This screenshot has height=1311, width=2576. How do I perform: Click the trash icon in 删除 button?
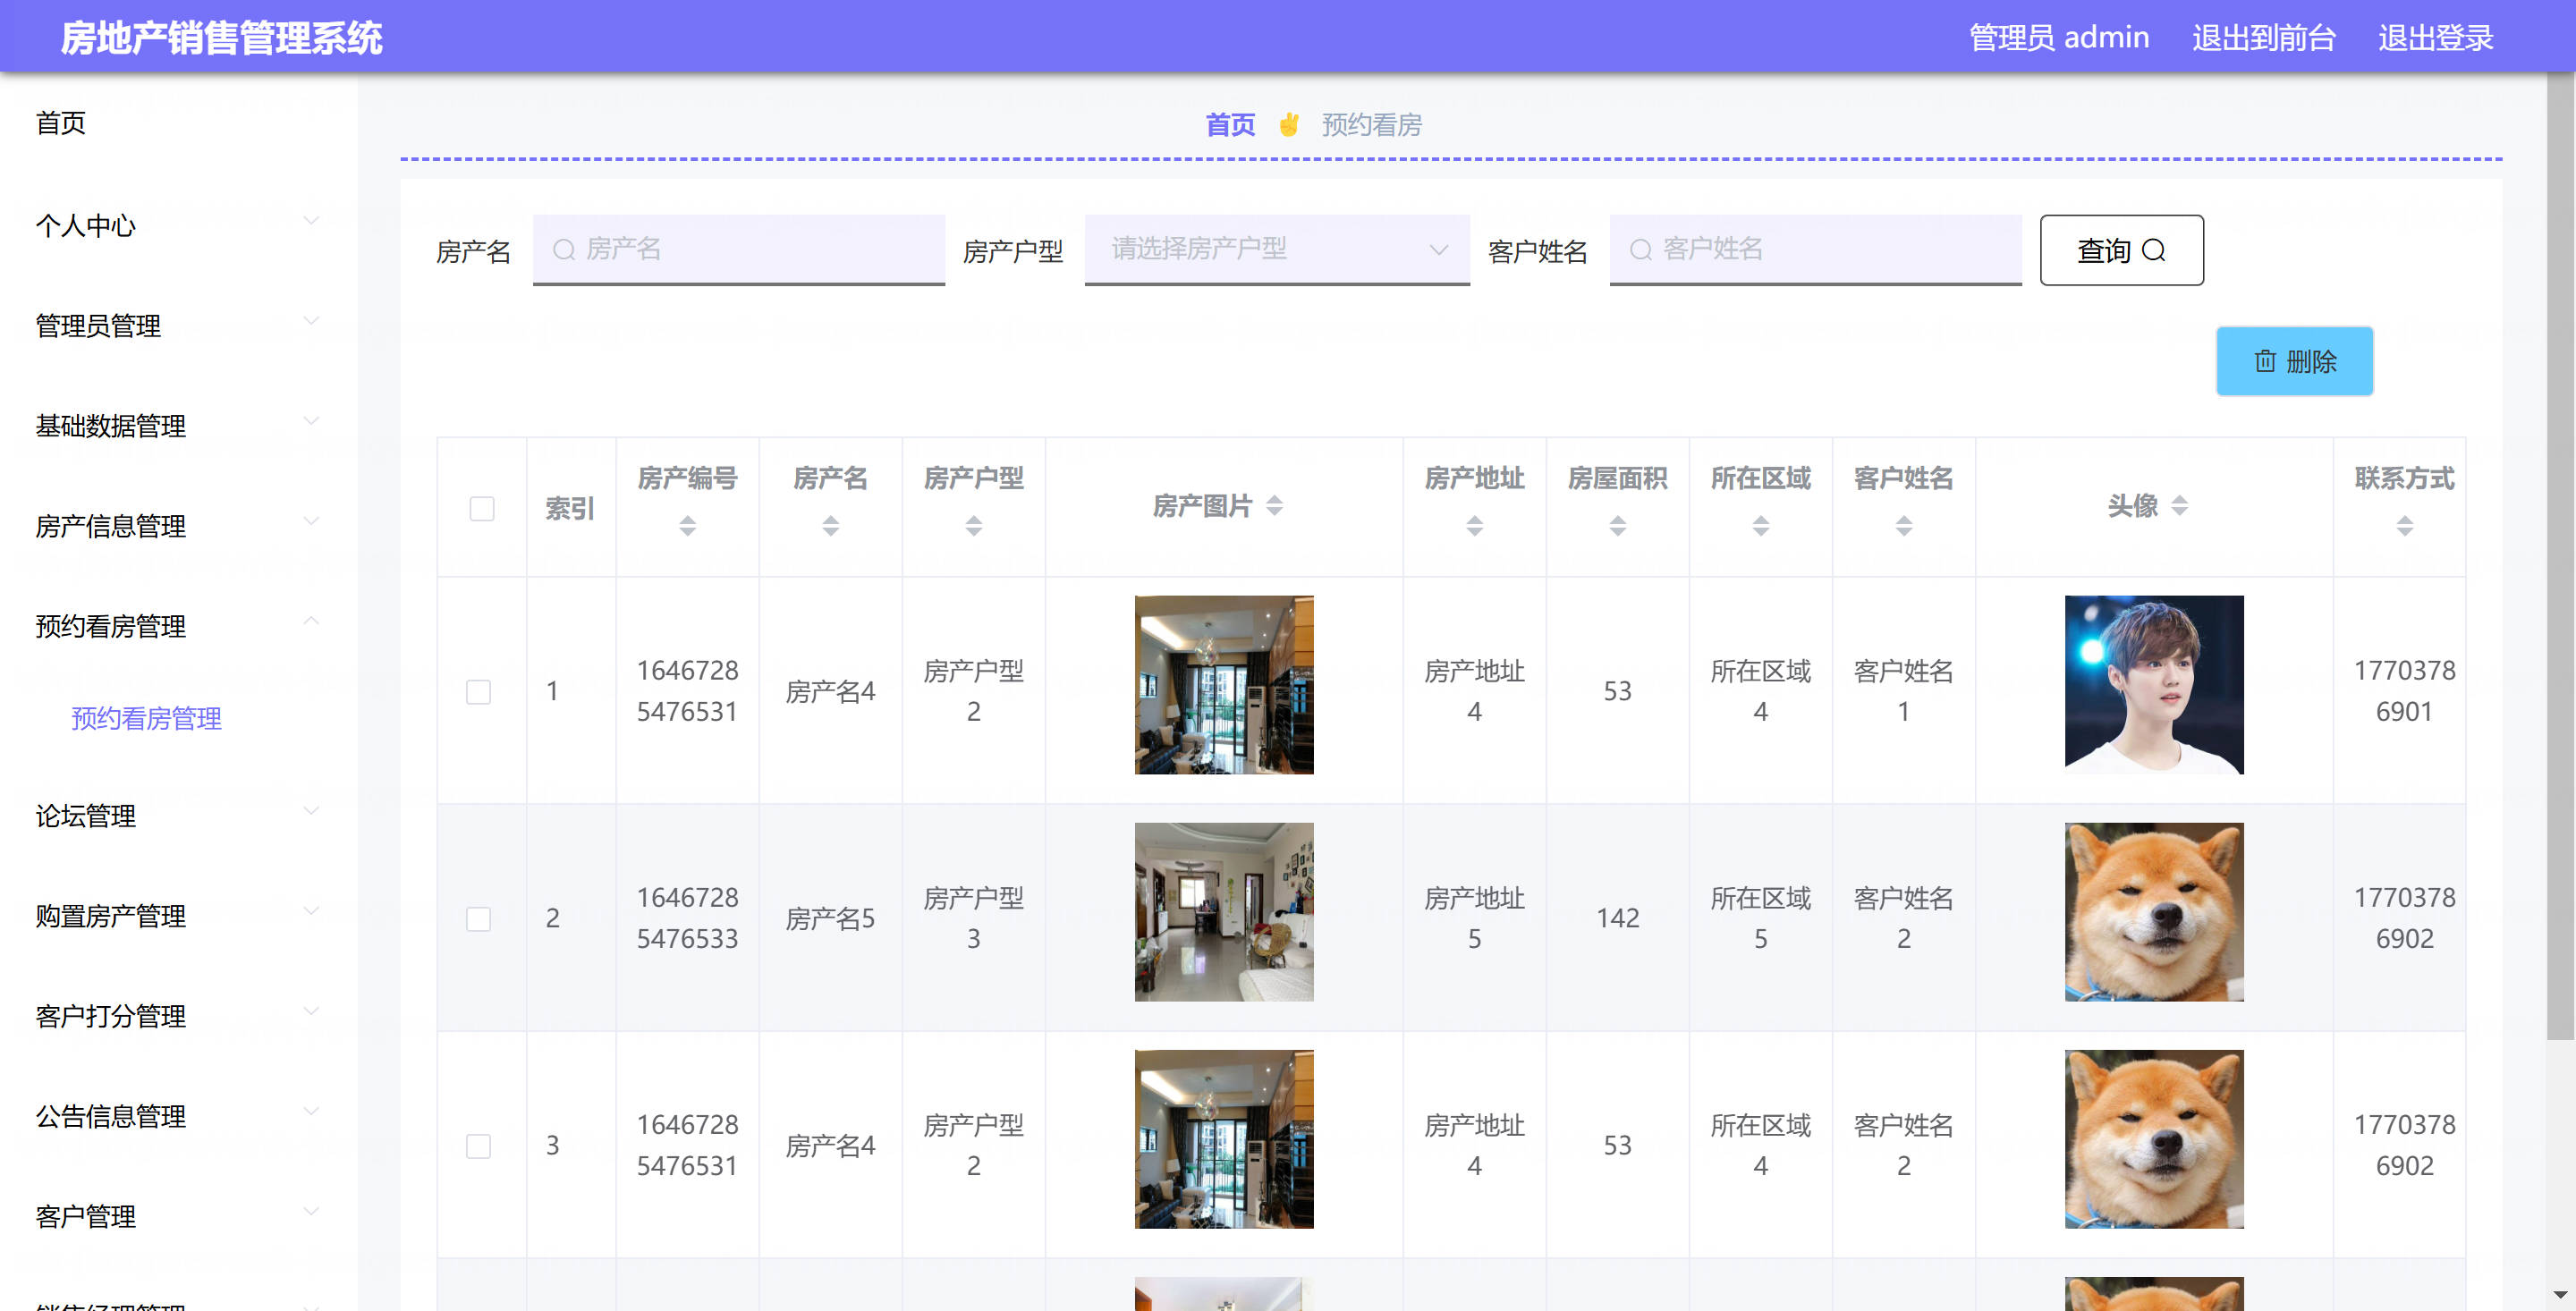click(x=2265, y=361)
